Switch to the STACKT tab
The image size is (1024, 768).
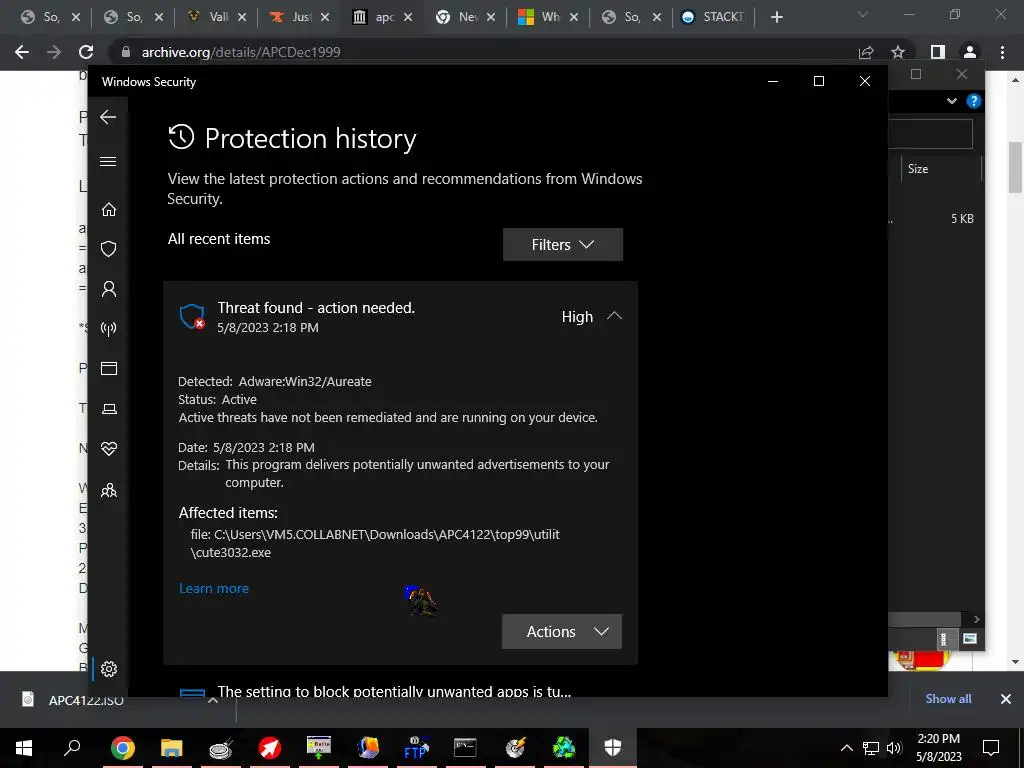713,17
